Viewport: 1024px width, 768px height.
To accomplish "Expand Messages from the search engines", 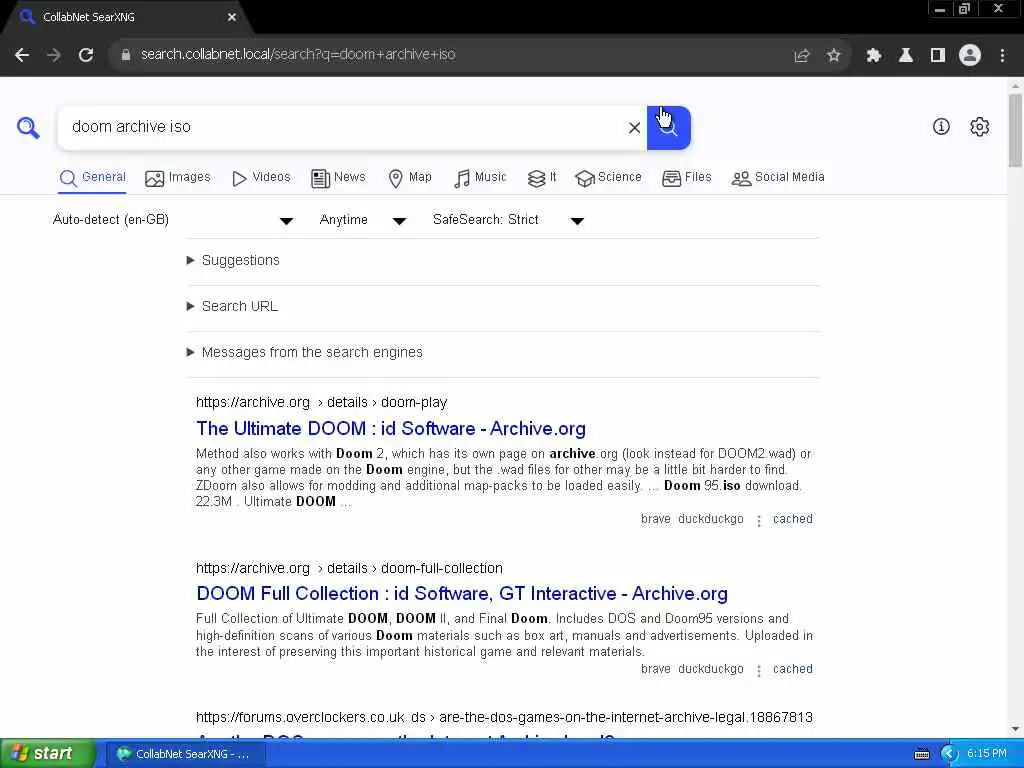I will click(x=305, y=353).
